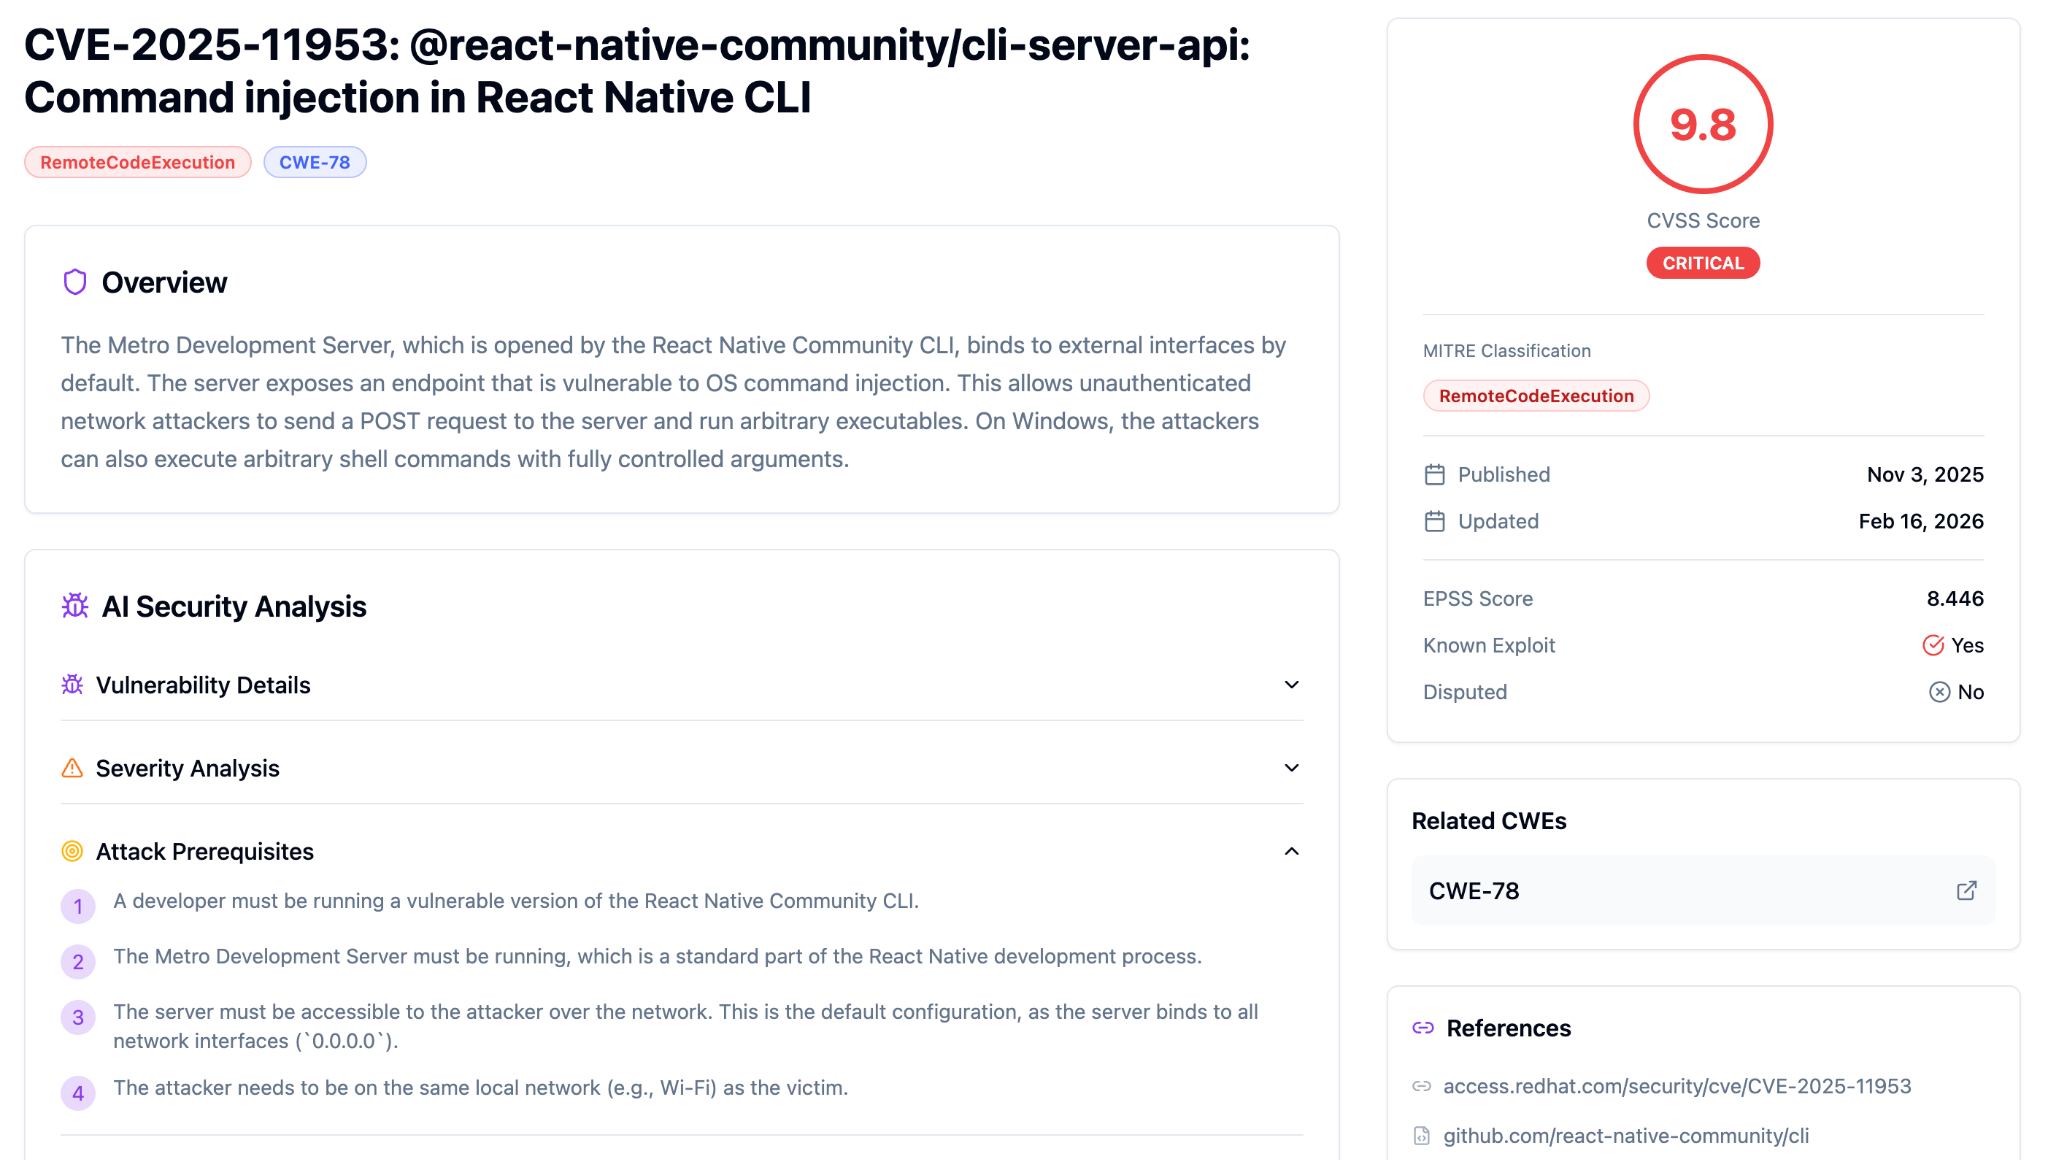2048x1160 pixels.
Task: Expand the Vulnerability Details section
Action: coord(1291,685)
